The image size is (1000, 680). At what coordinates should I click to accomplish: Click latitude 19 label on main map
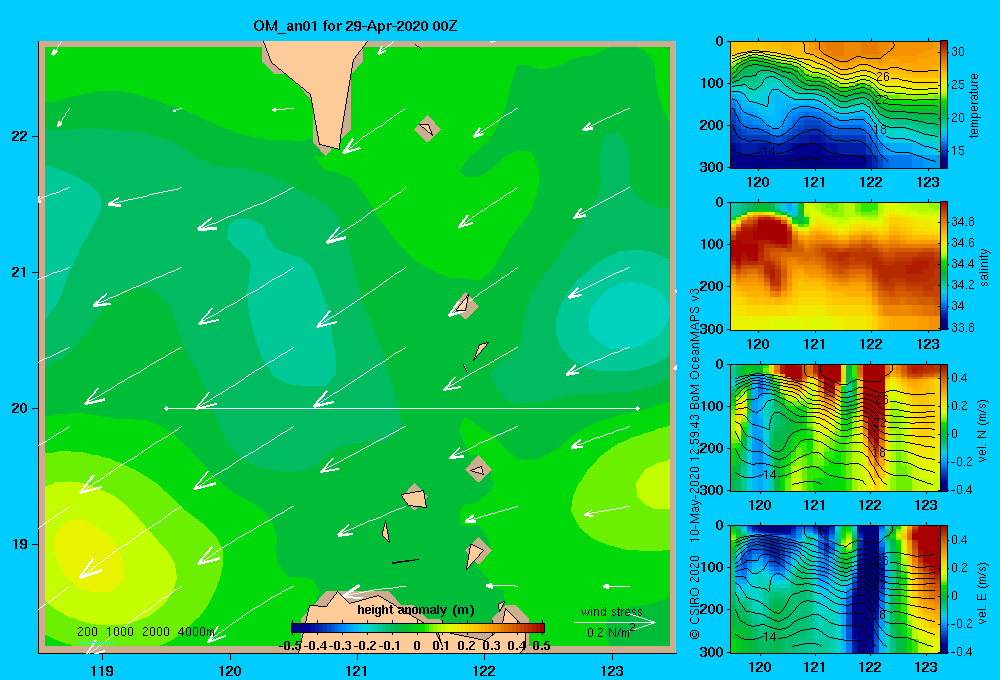(20, 544)
